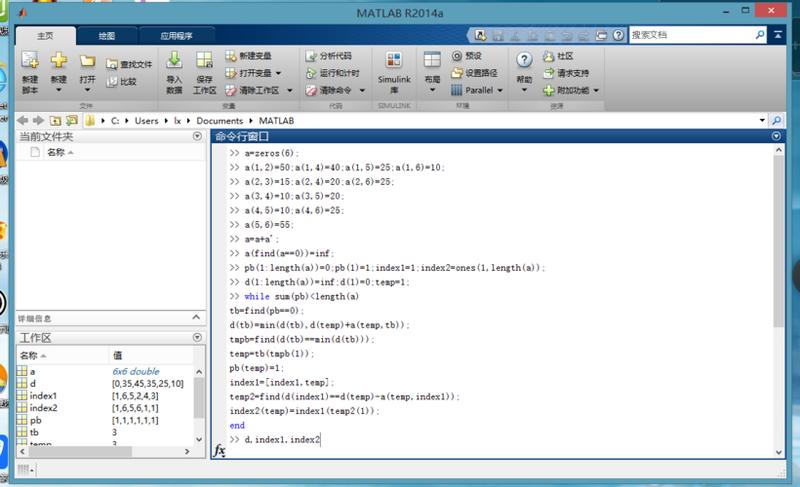The width and height of the screenshot is (800, 487).
Task: Click the first quick-access toolbar shortcut icon
Action: point(480,35)
